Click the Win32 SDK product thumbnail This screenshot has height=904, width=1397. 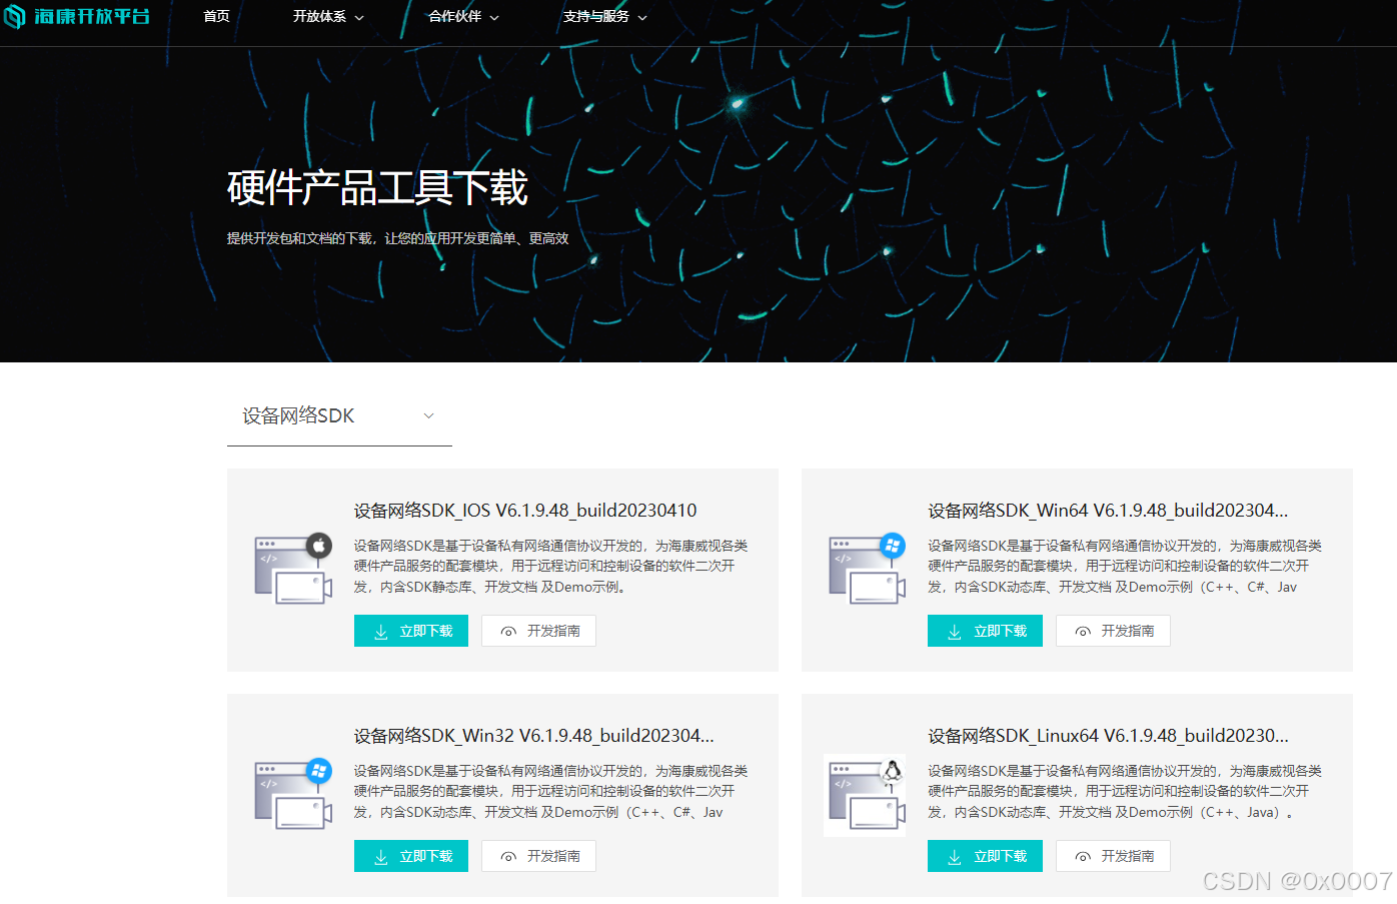pyautogui.click(x=293, y=794)
